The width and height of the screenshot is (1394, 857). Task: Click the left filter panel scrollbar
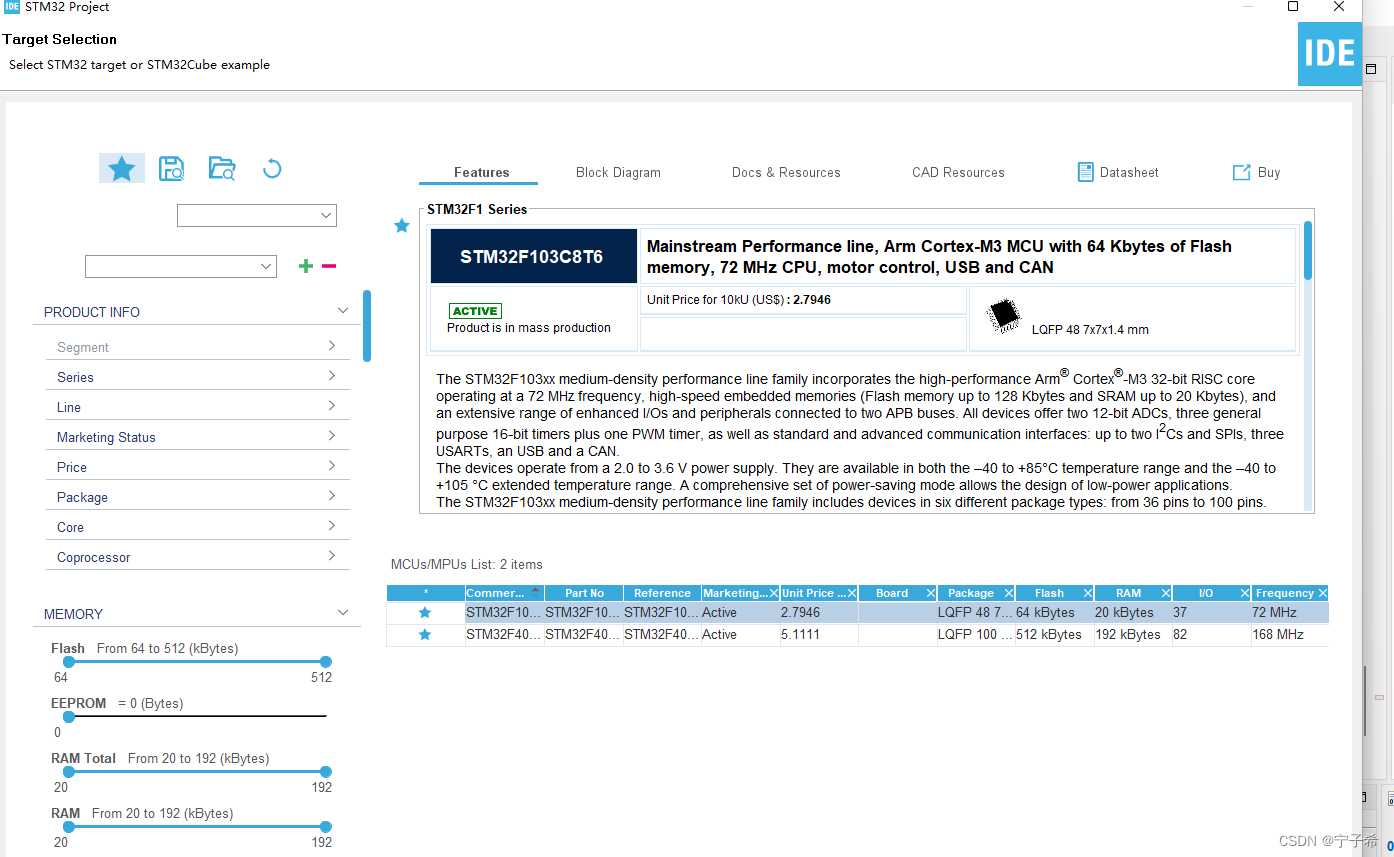point(367,326)
